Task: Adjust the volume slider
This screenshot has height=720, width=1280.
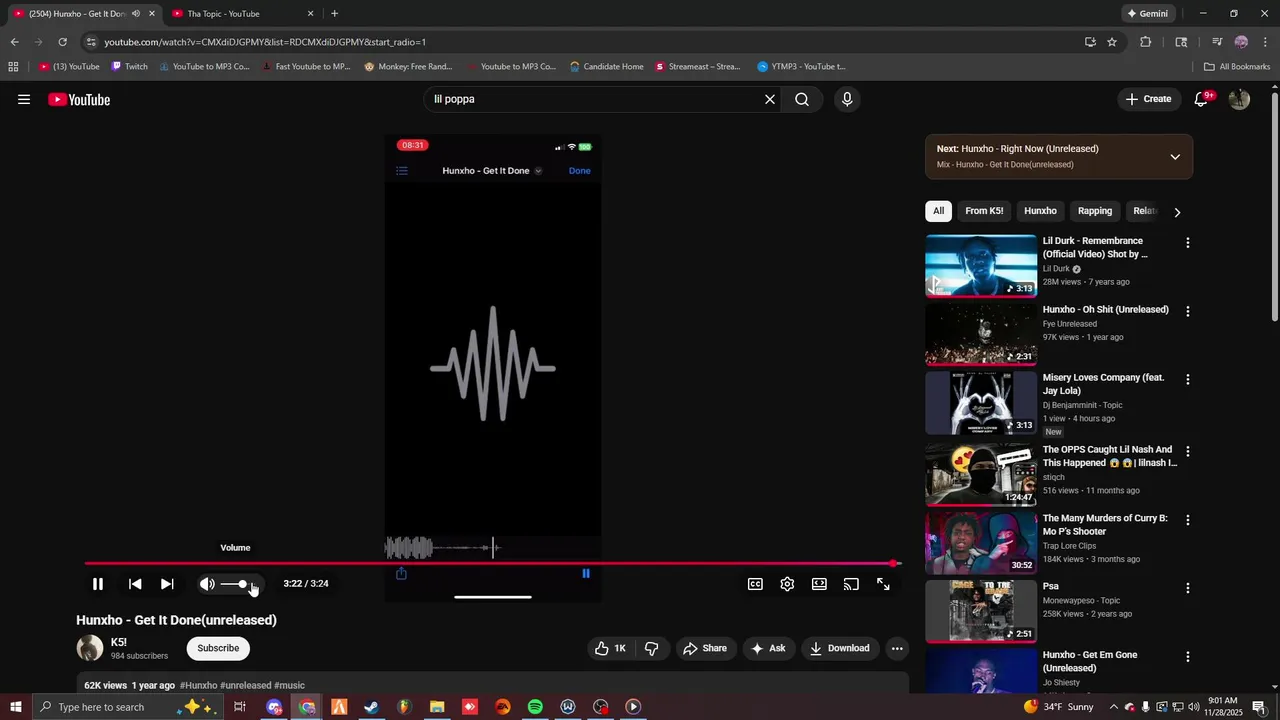Action: pyautogui.click(x=238, y=584)
